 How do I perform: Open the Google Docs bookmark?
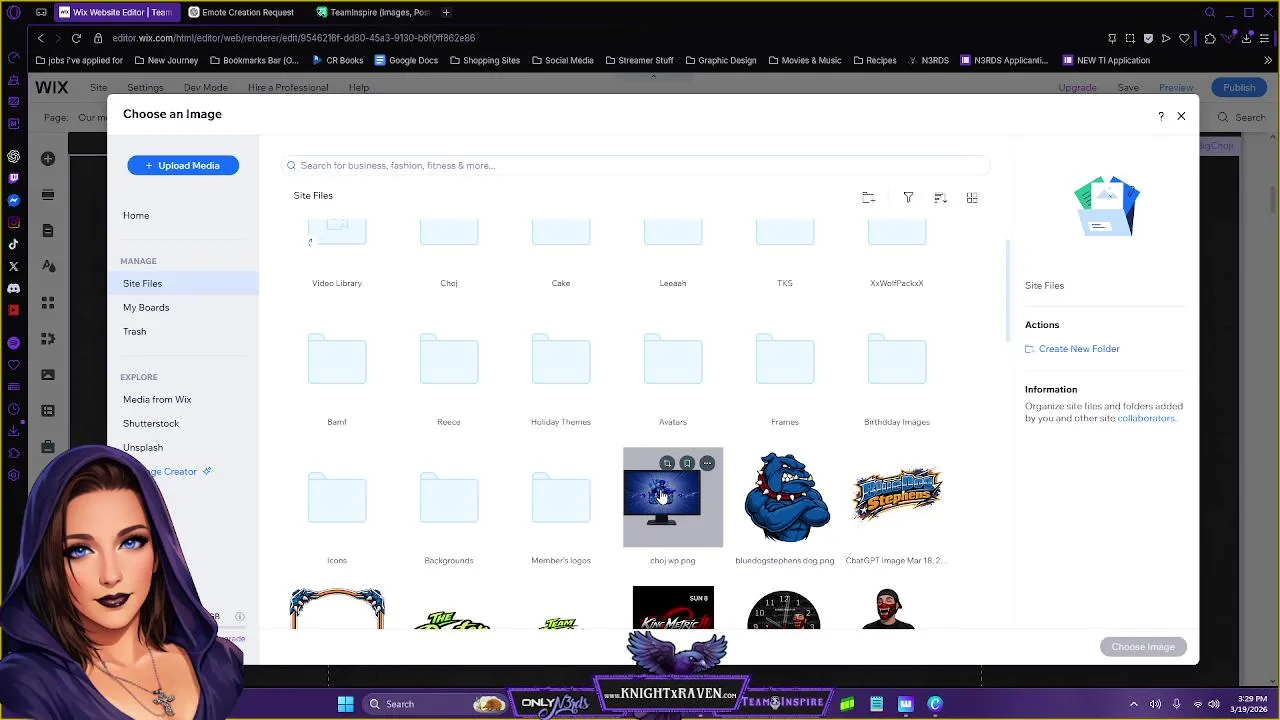406,60
